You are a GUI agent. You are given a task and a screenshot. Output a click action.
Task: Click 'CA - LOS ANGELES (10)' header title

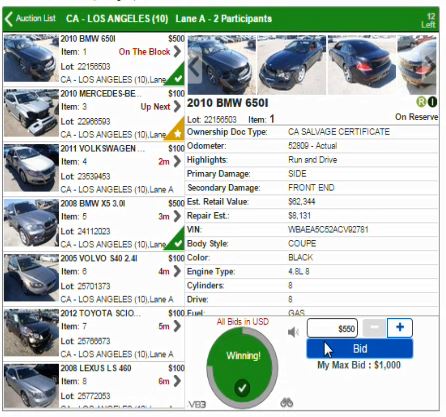point(117,19)
